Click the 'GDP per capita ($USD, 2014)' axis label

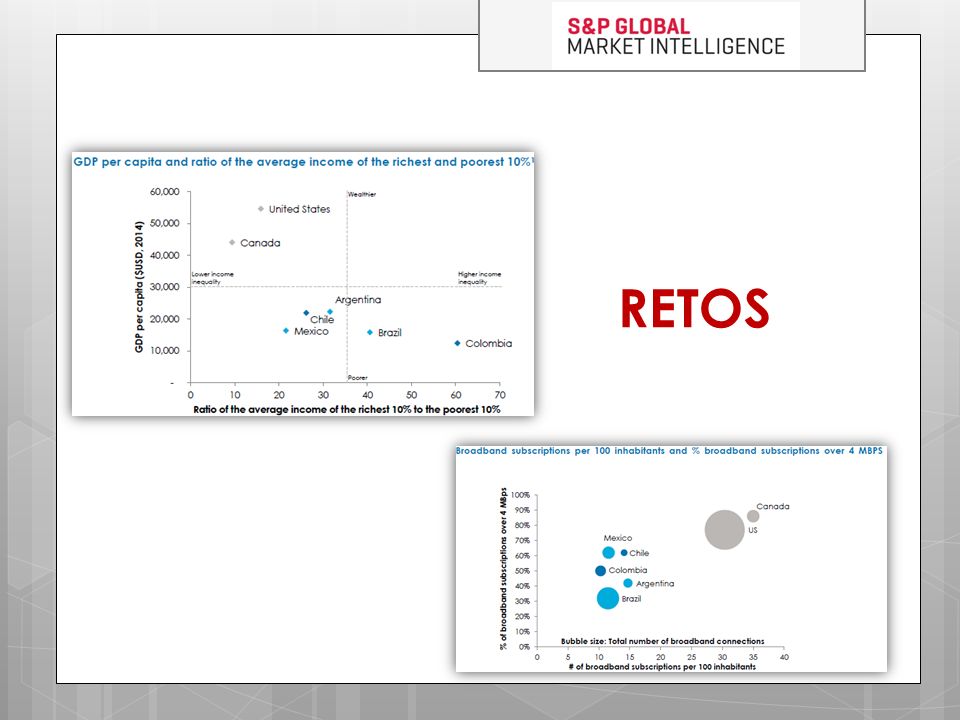139,287
